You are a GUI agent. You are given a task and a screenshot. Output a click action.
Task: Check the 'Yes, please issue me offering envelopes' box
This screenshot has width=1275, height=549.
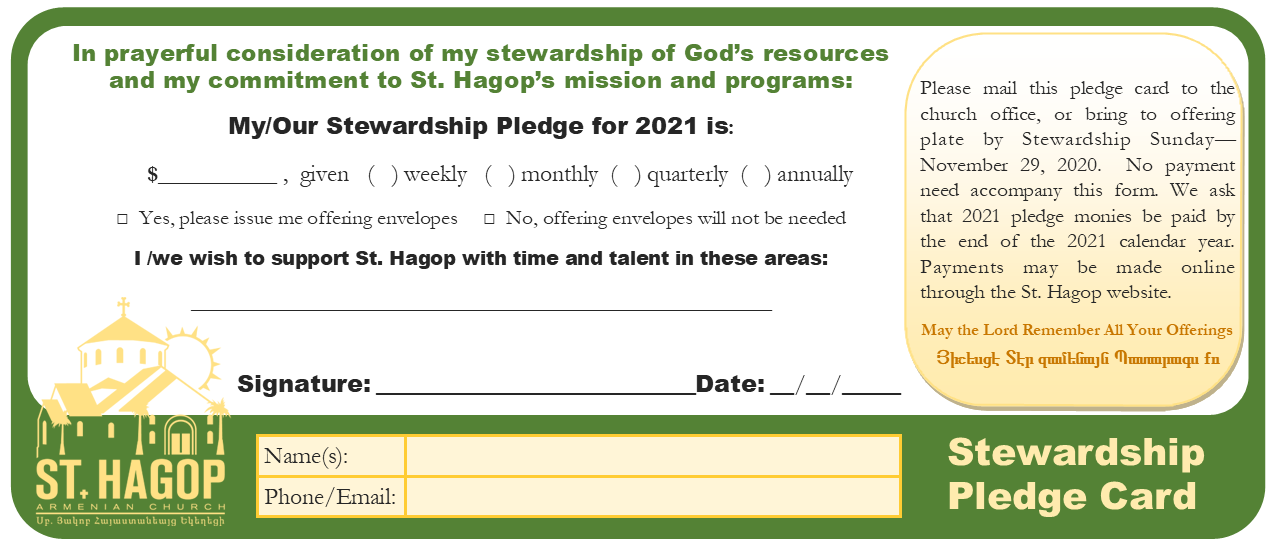pos(123,218)
